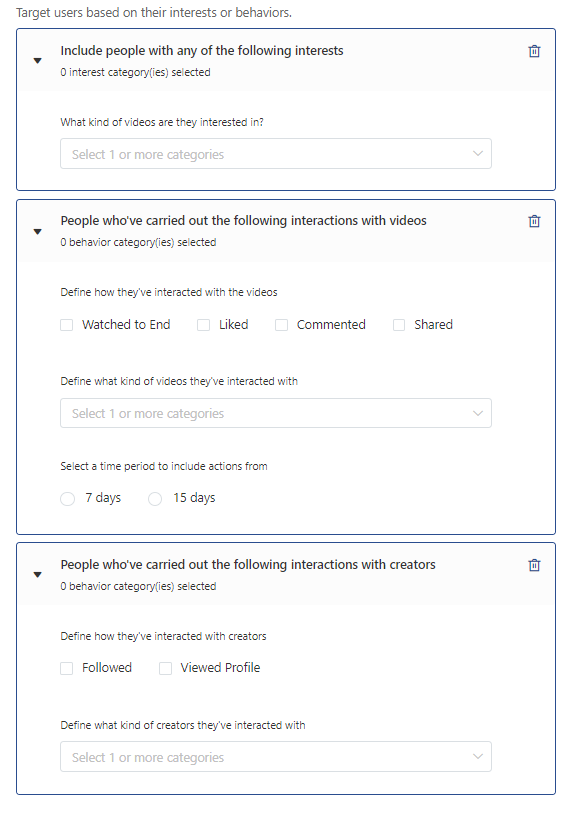Image resolution: width=582 pixels, height=818 pixels.
Task: Check the Followed checkbox
Action: [67, 668]
